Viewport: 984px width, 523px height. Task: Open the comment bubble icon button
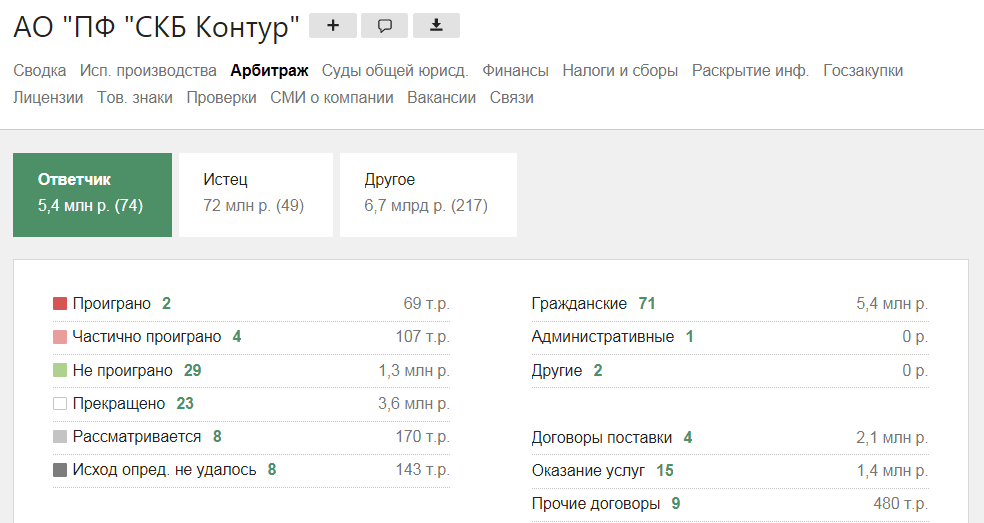point(384,26)
